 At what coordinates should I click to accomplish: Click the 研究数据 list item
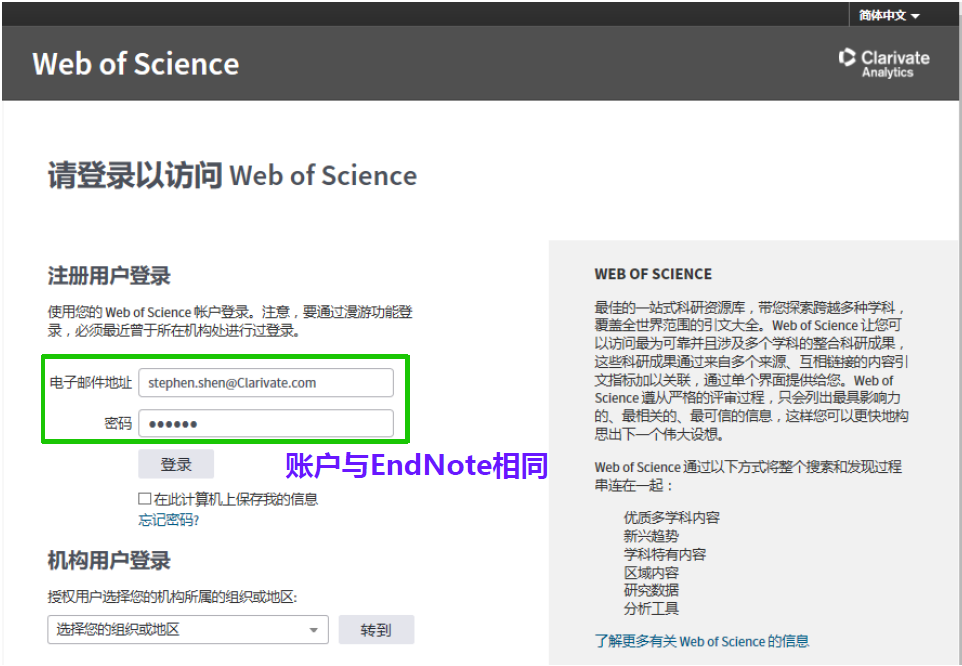click(651, 591)
